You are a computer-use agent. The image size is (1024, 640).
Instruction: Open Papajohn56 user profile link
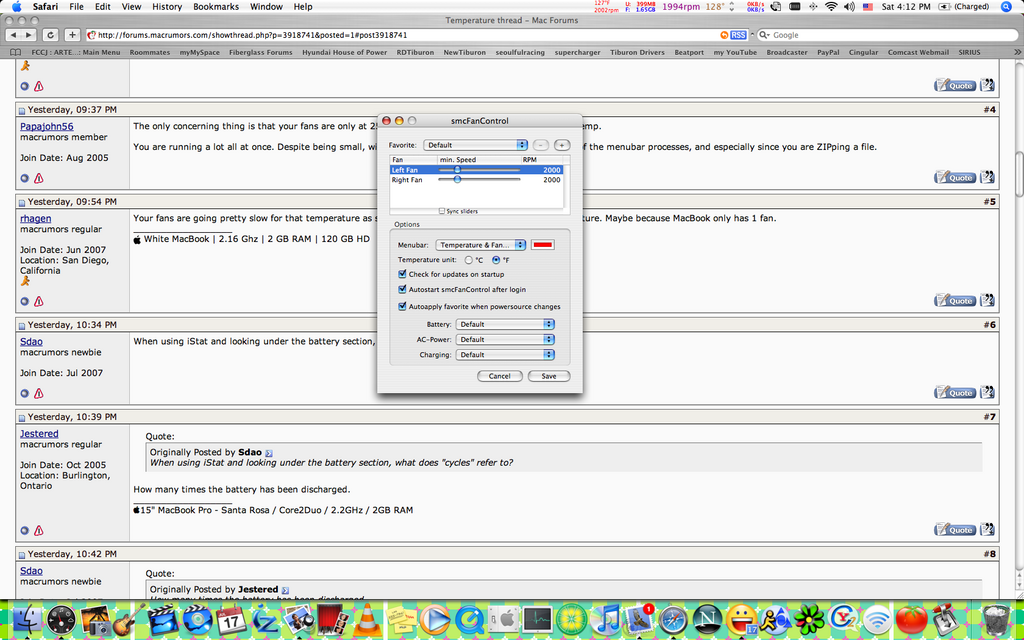tap(46, 126)
